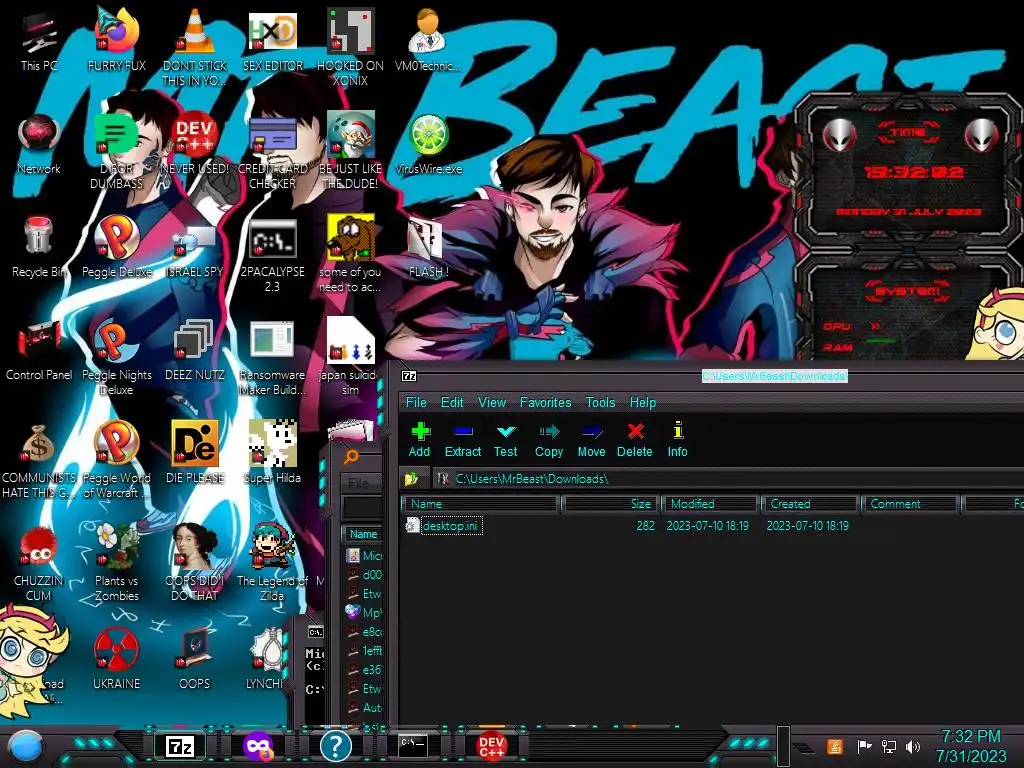Viewport: 1024px width, 768px height.
Task: Click Name header in background window list
Action: [x=363, y=534]
